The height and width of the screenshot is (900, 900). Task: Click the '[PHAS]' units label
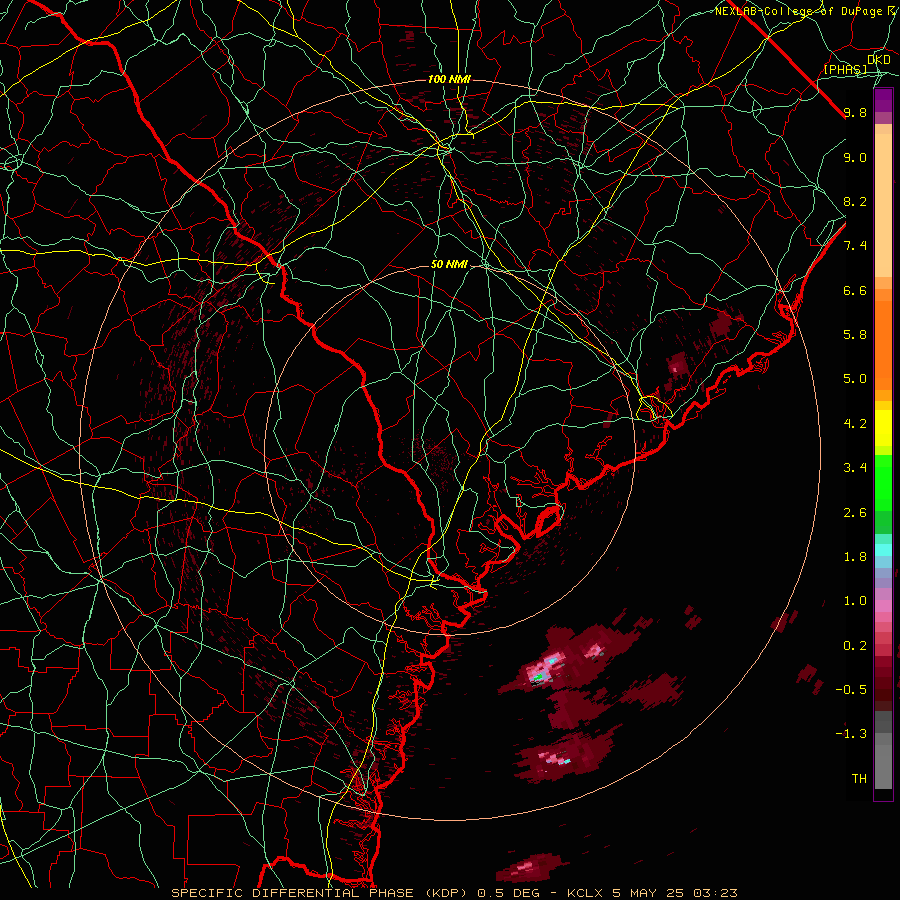click(x=845, y=69)
